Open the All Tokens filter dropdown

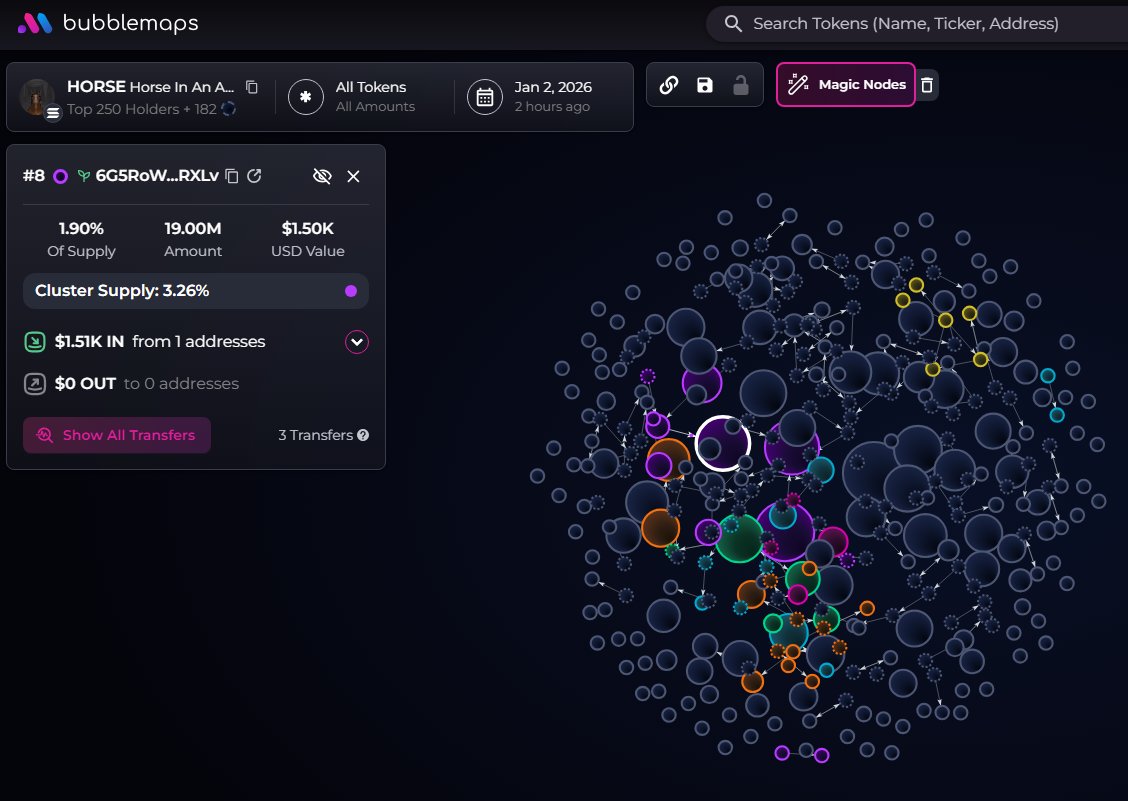tap(360, 97)
